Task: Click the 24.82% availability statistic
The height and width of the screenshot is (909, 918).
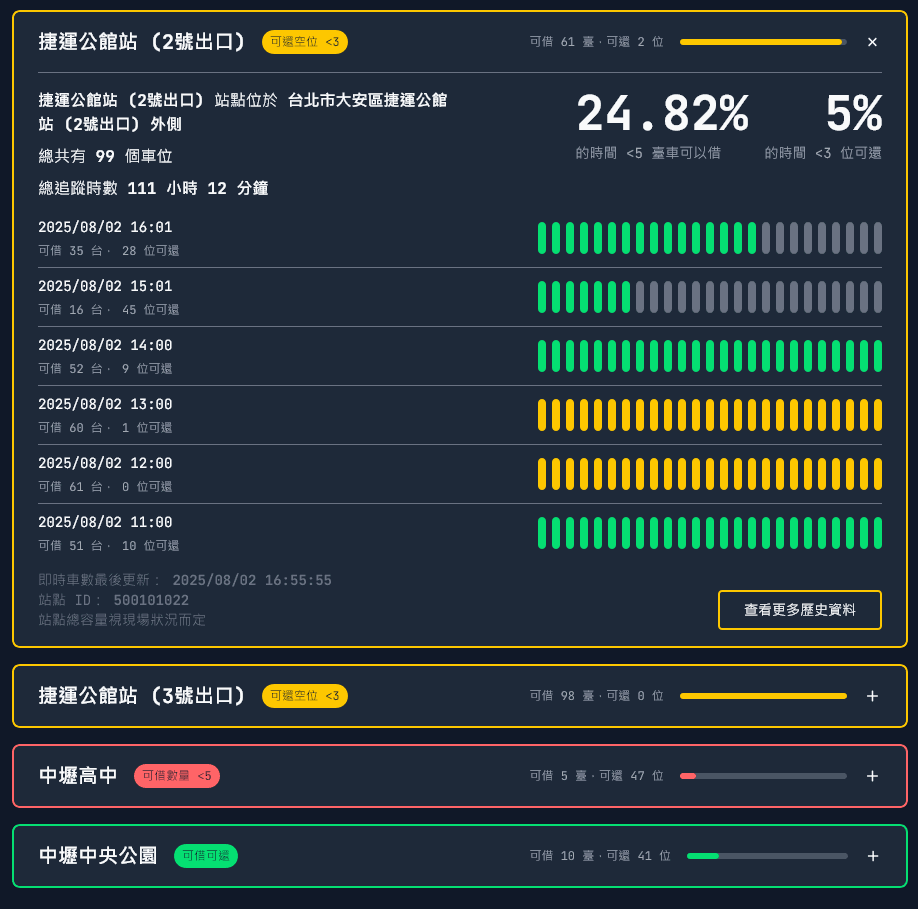Action: click(x=663, y=113)
